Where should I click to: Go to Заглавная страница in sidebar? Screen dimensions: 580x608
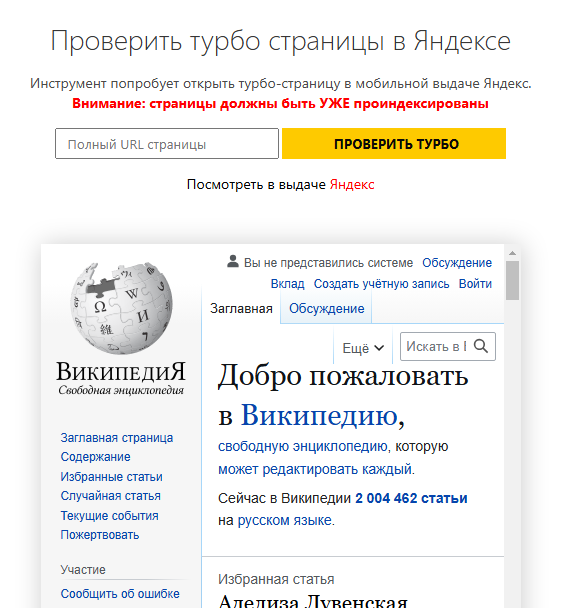coord(117,438)
